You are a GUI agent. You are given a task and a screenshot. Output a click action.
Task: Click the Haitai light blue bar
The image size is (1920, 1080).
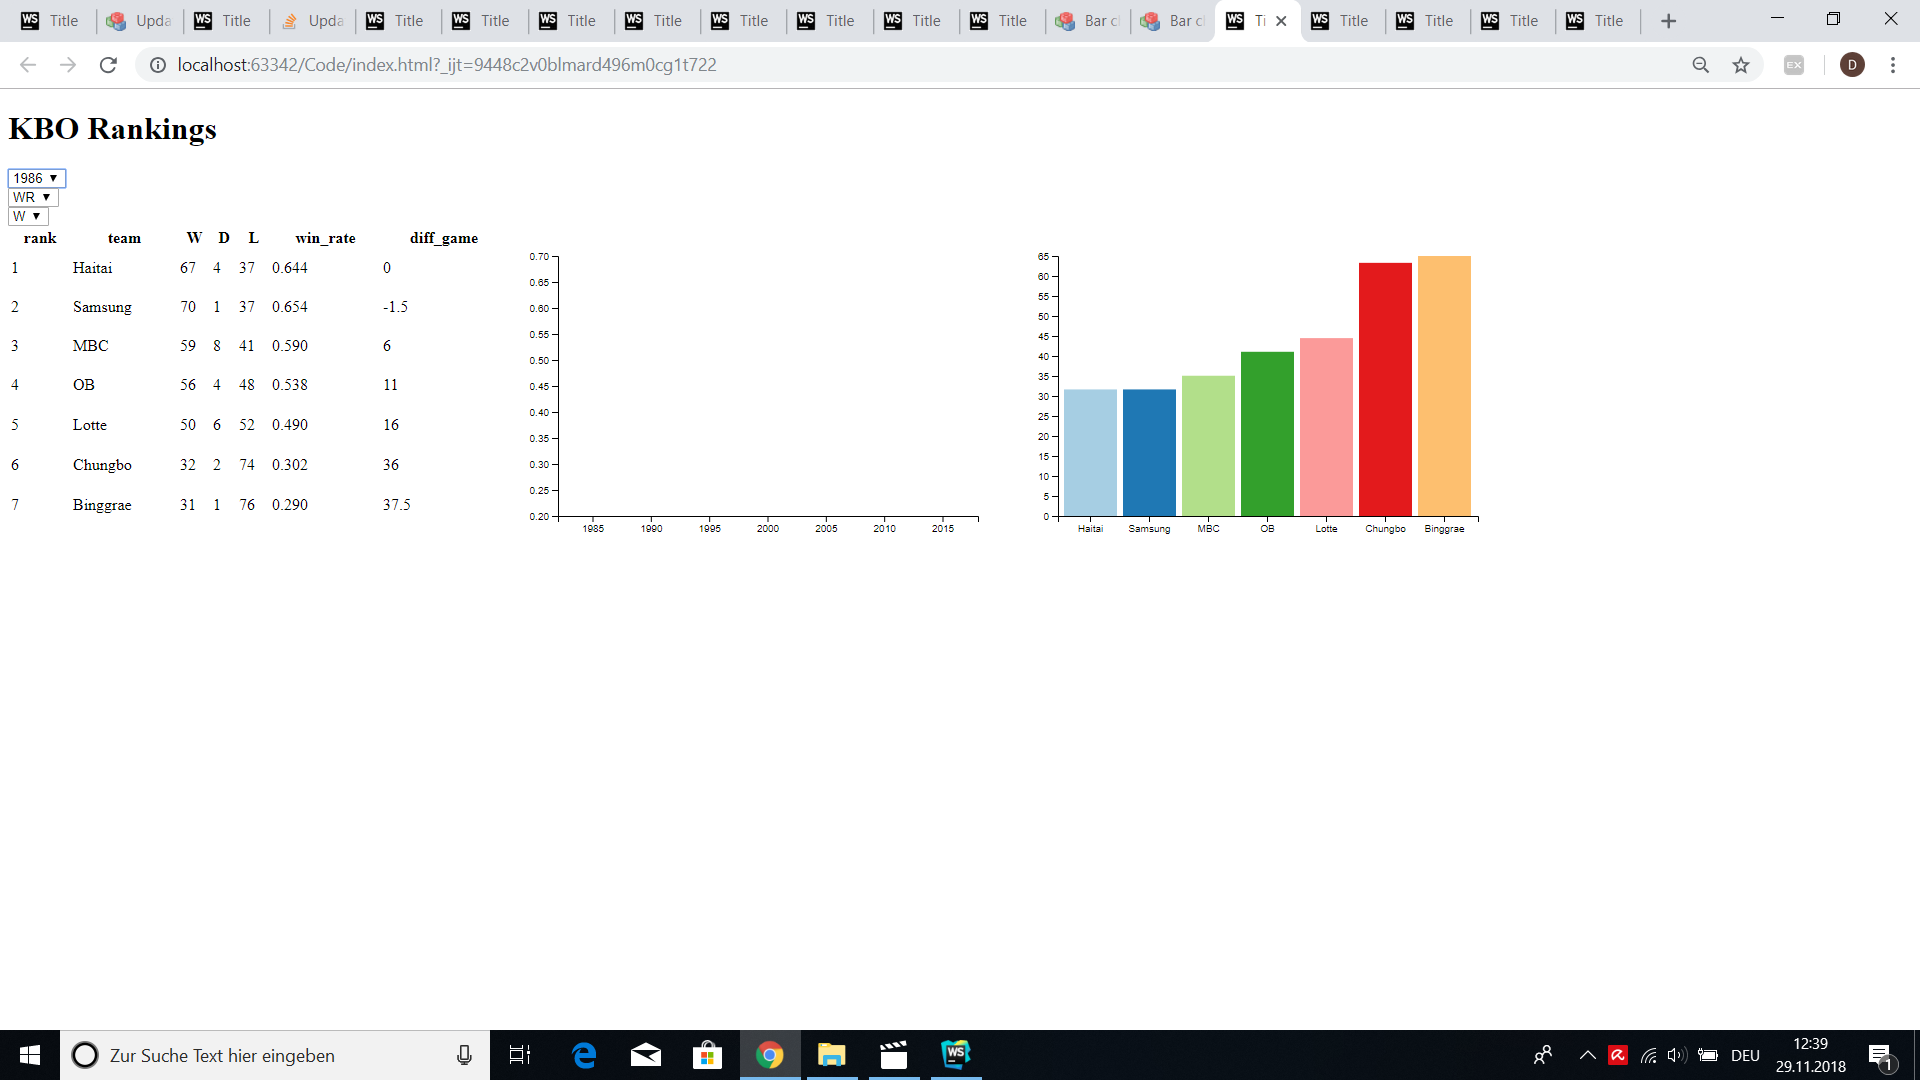[x=1090, y=453]
